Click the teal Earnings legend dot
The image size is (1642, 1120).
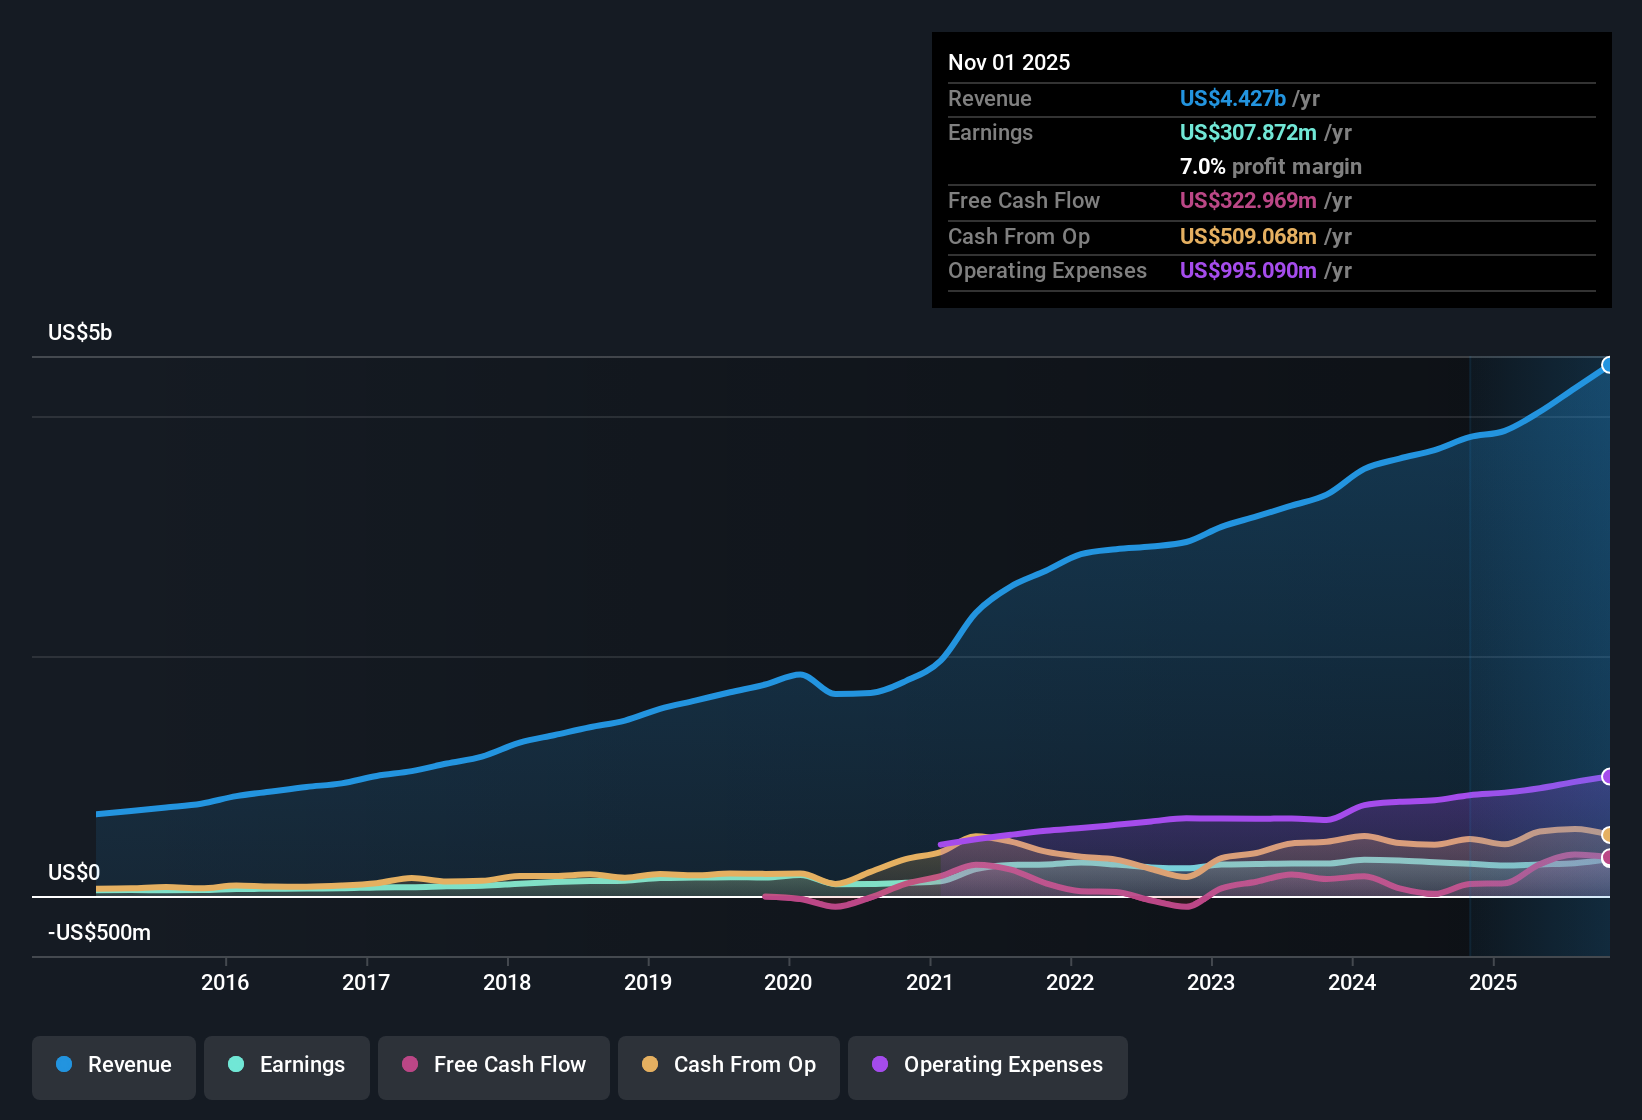coord(236,1065)
